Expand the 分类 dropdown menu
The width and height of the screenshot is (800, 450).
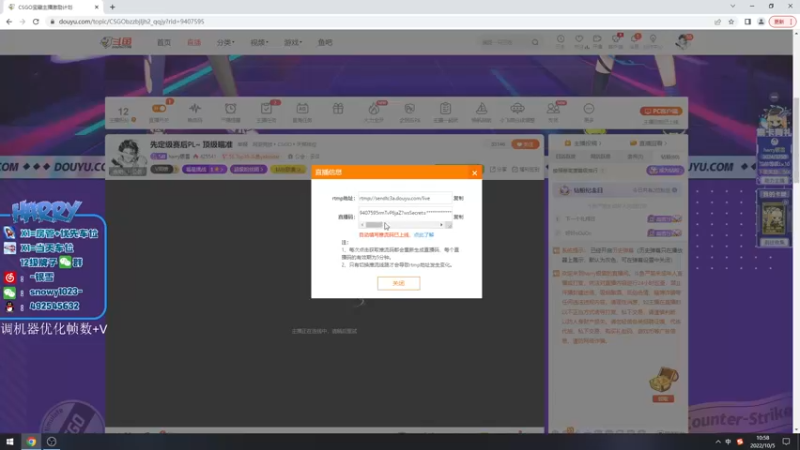(x=226, y=42)
